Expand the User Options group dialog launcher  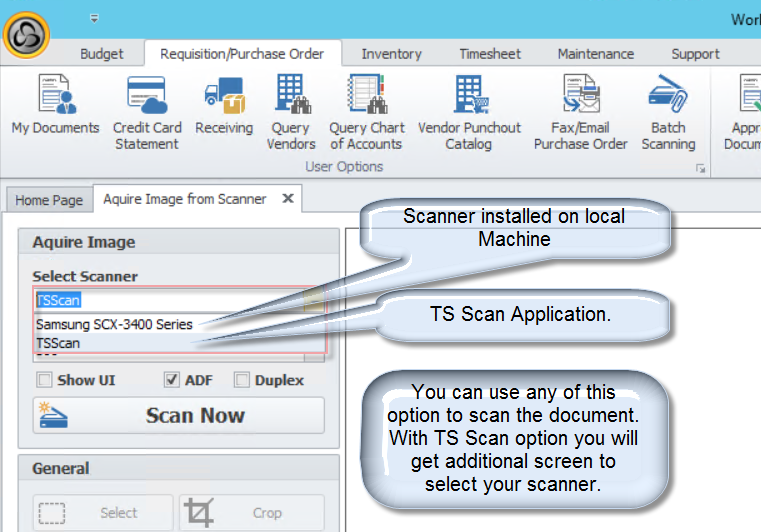[x=700, y=170]
